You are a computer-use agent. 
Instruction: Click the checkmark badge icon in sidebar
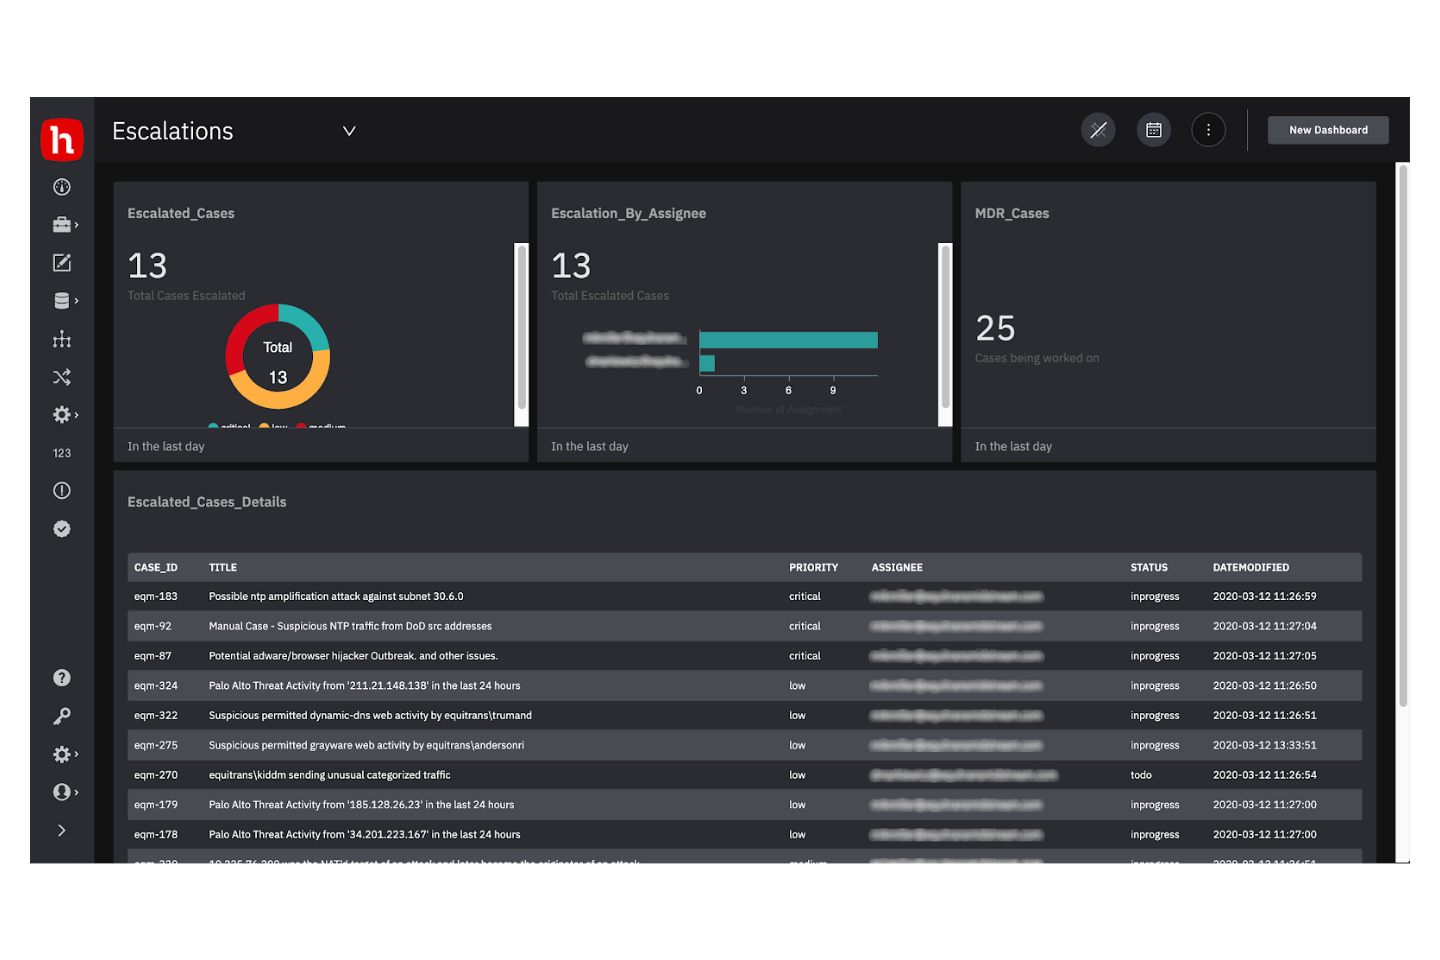62,529
